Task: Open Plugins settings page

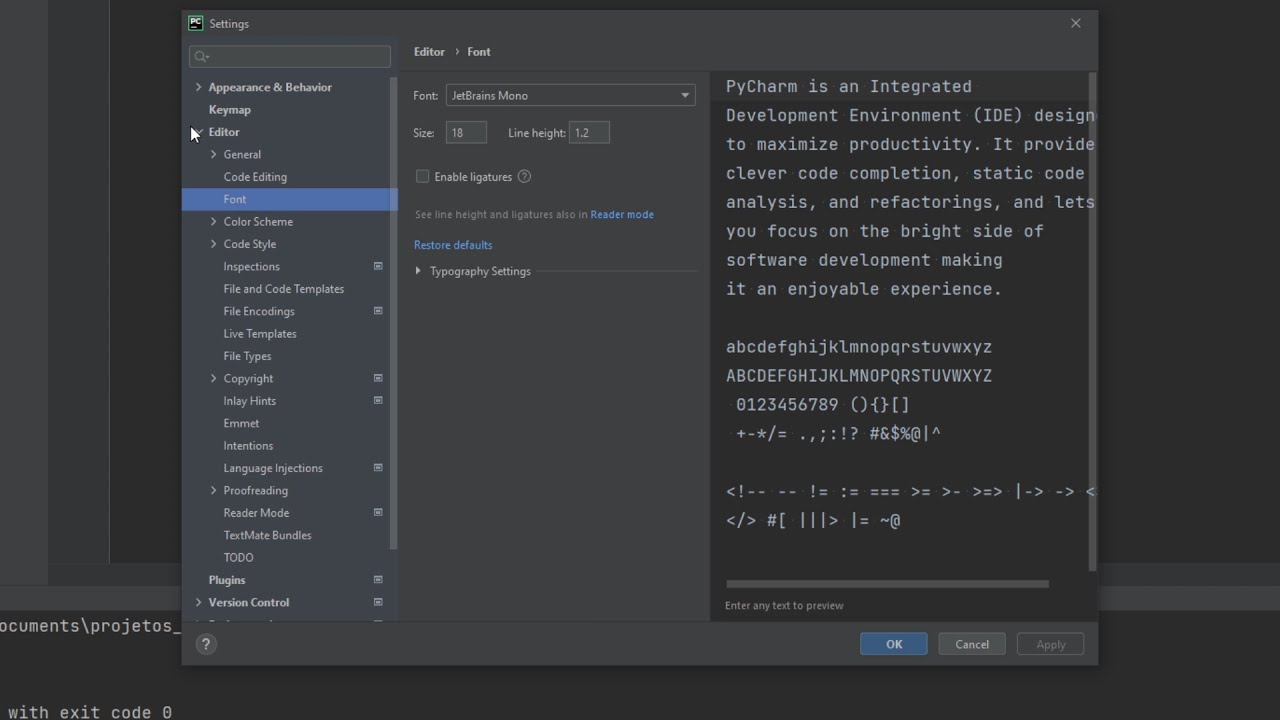Action: click(226, 580)
